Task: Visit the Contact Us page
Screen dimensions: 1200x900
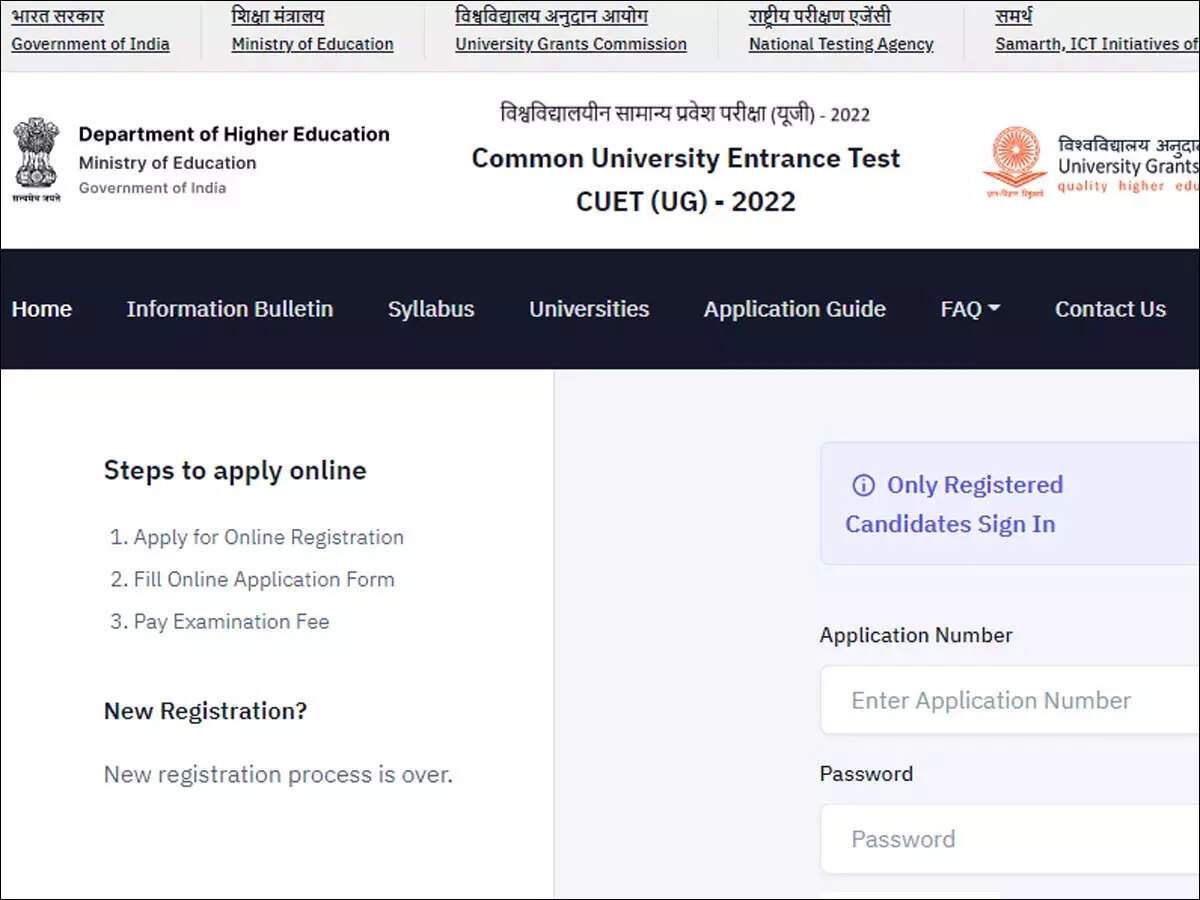Action: (1110, 309)
